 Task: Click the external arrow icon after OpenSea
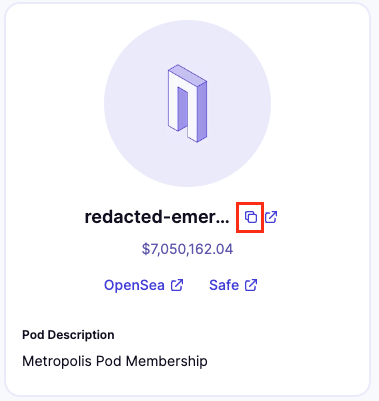click(x=177, y=285)
